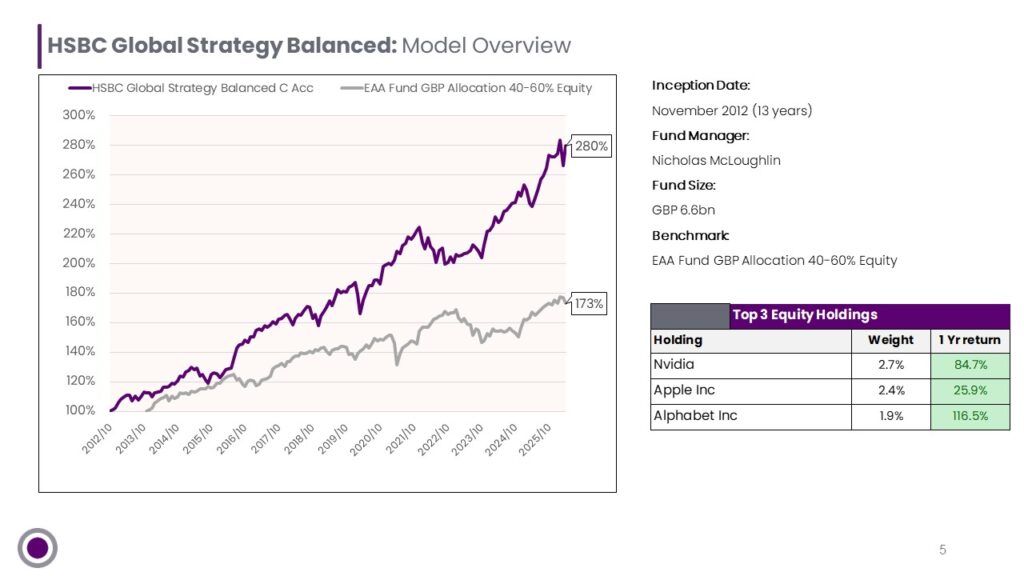The height and width of the screenshot is (576, 1024).
Task: Click the 2020/10 x-axis label
Action: [x=366, y=439]
